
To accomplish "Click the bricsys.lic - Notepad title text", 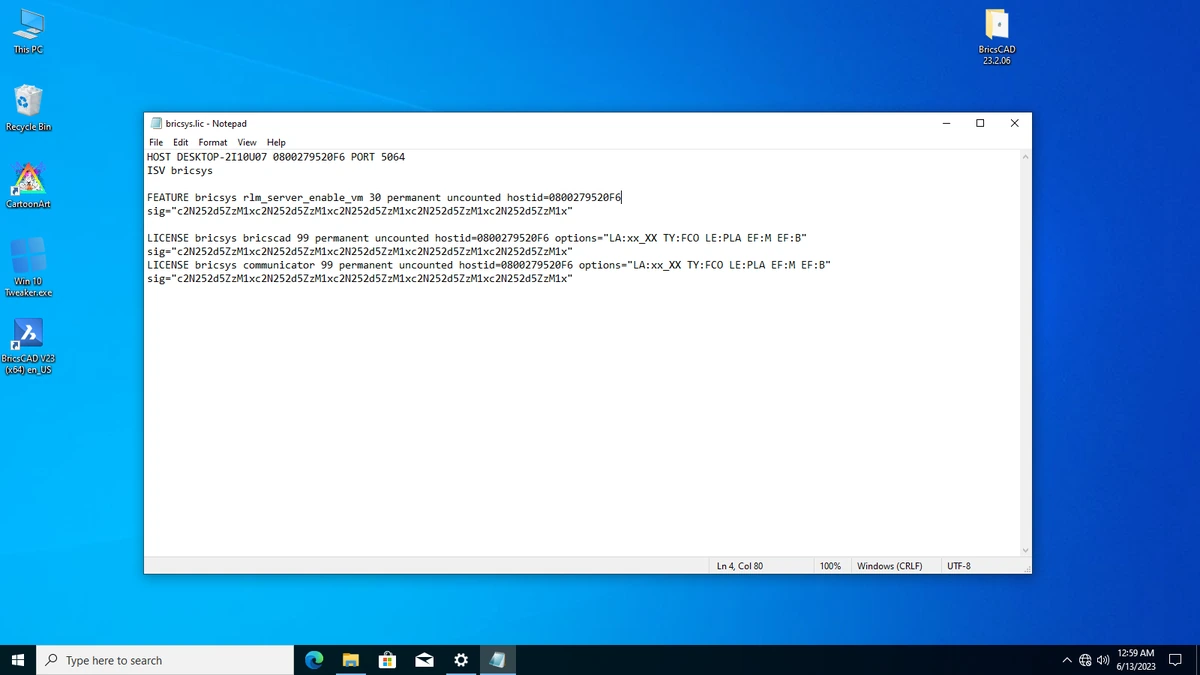I will click(x=206, y=123).
